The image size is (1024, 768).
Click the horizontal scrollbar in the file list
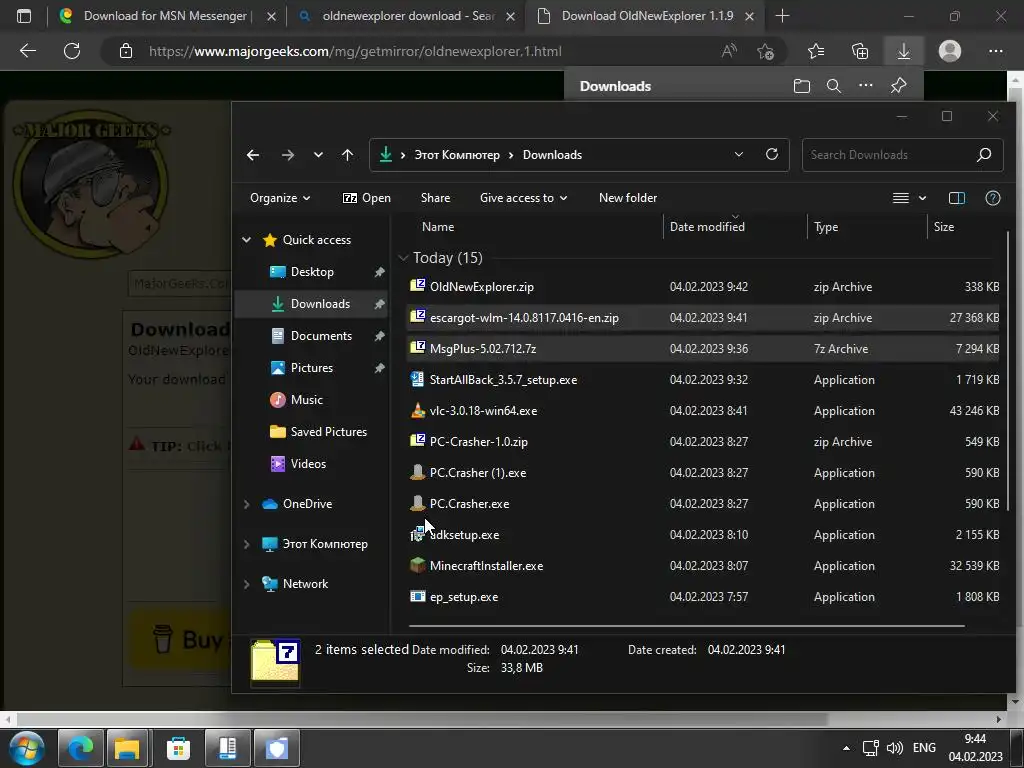(686, 626)
